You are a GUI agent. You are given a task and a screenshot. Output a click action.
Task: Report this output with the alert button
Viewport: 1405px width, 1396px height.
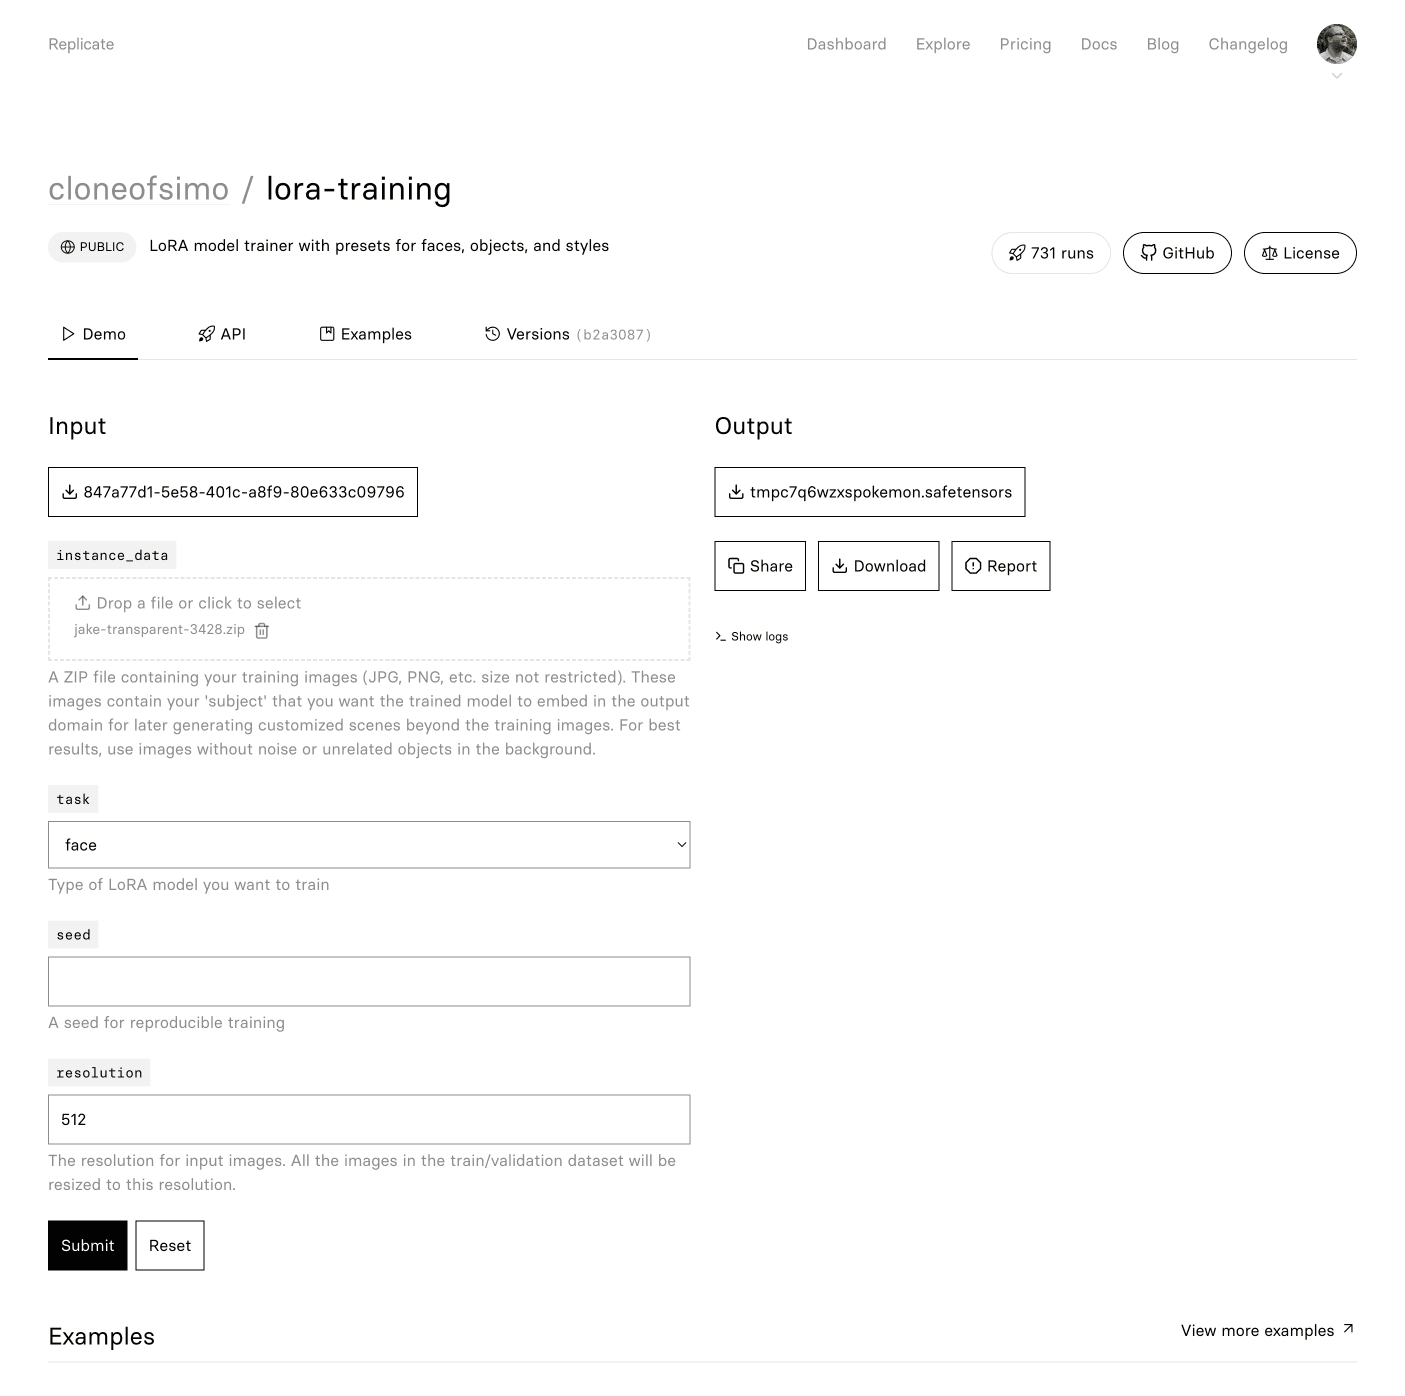[1000, 566]
